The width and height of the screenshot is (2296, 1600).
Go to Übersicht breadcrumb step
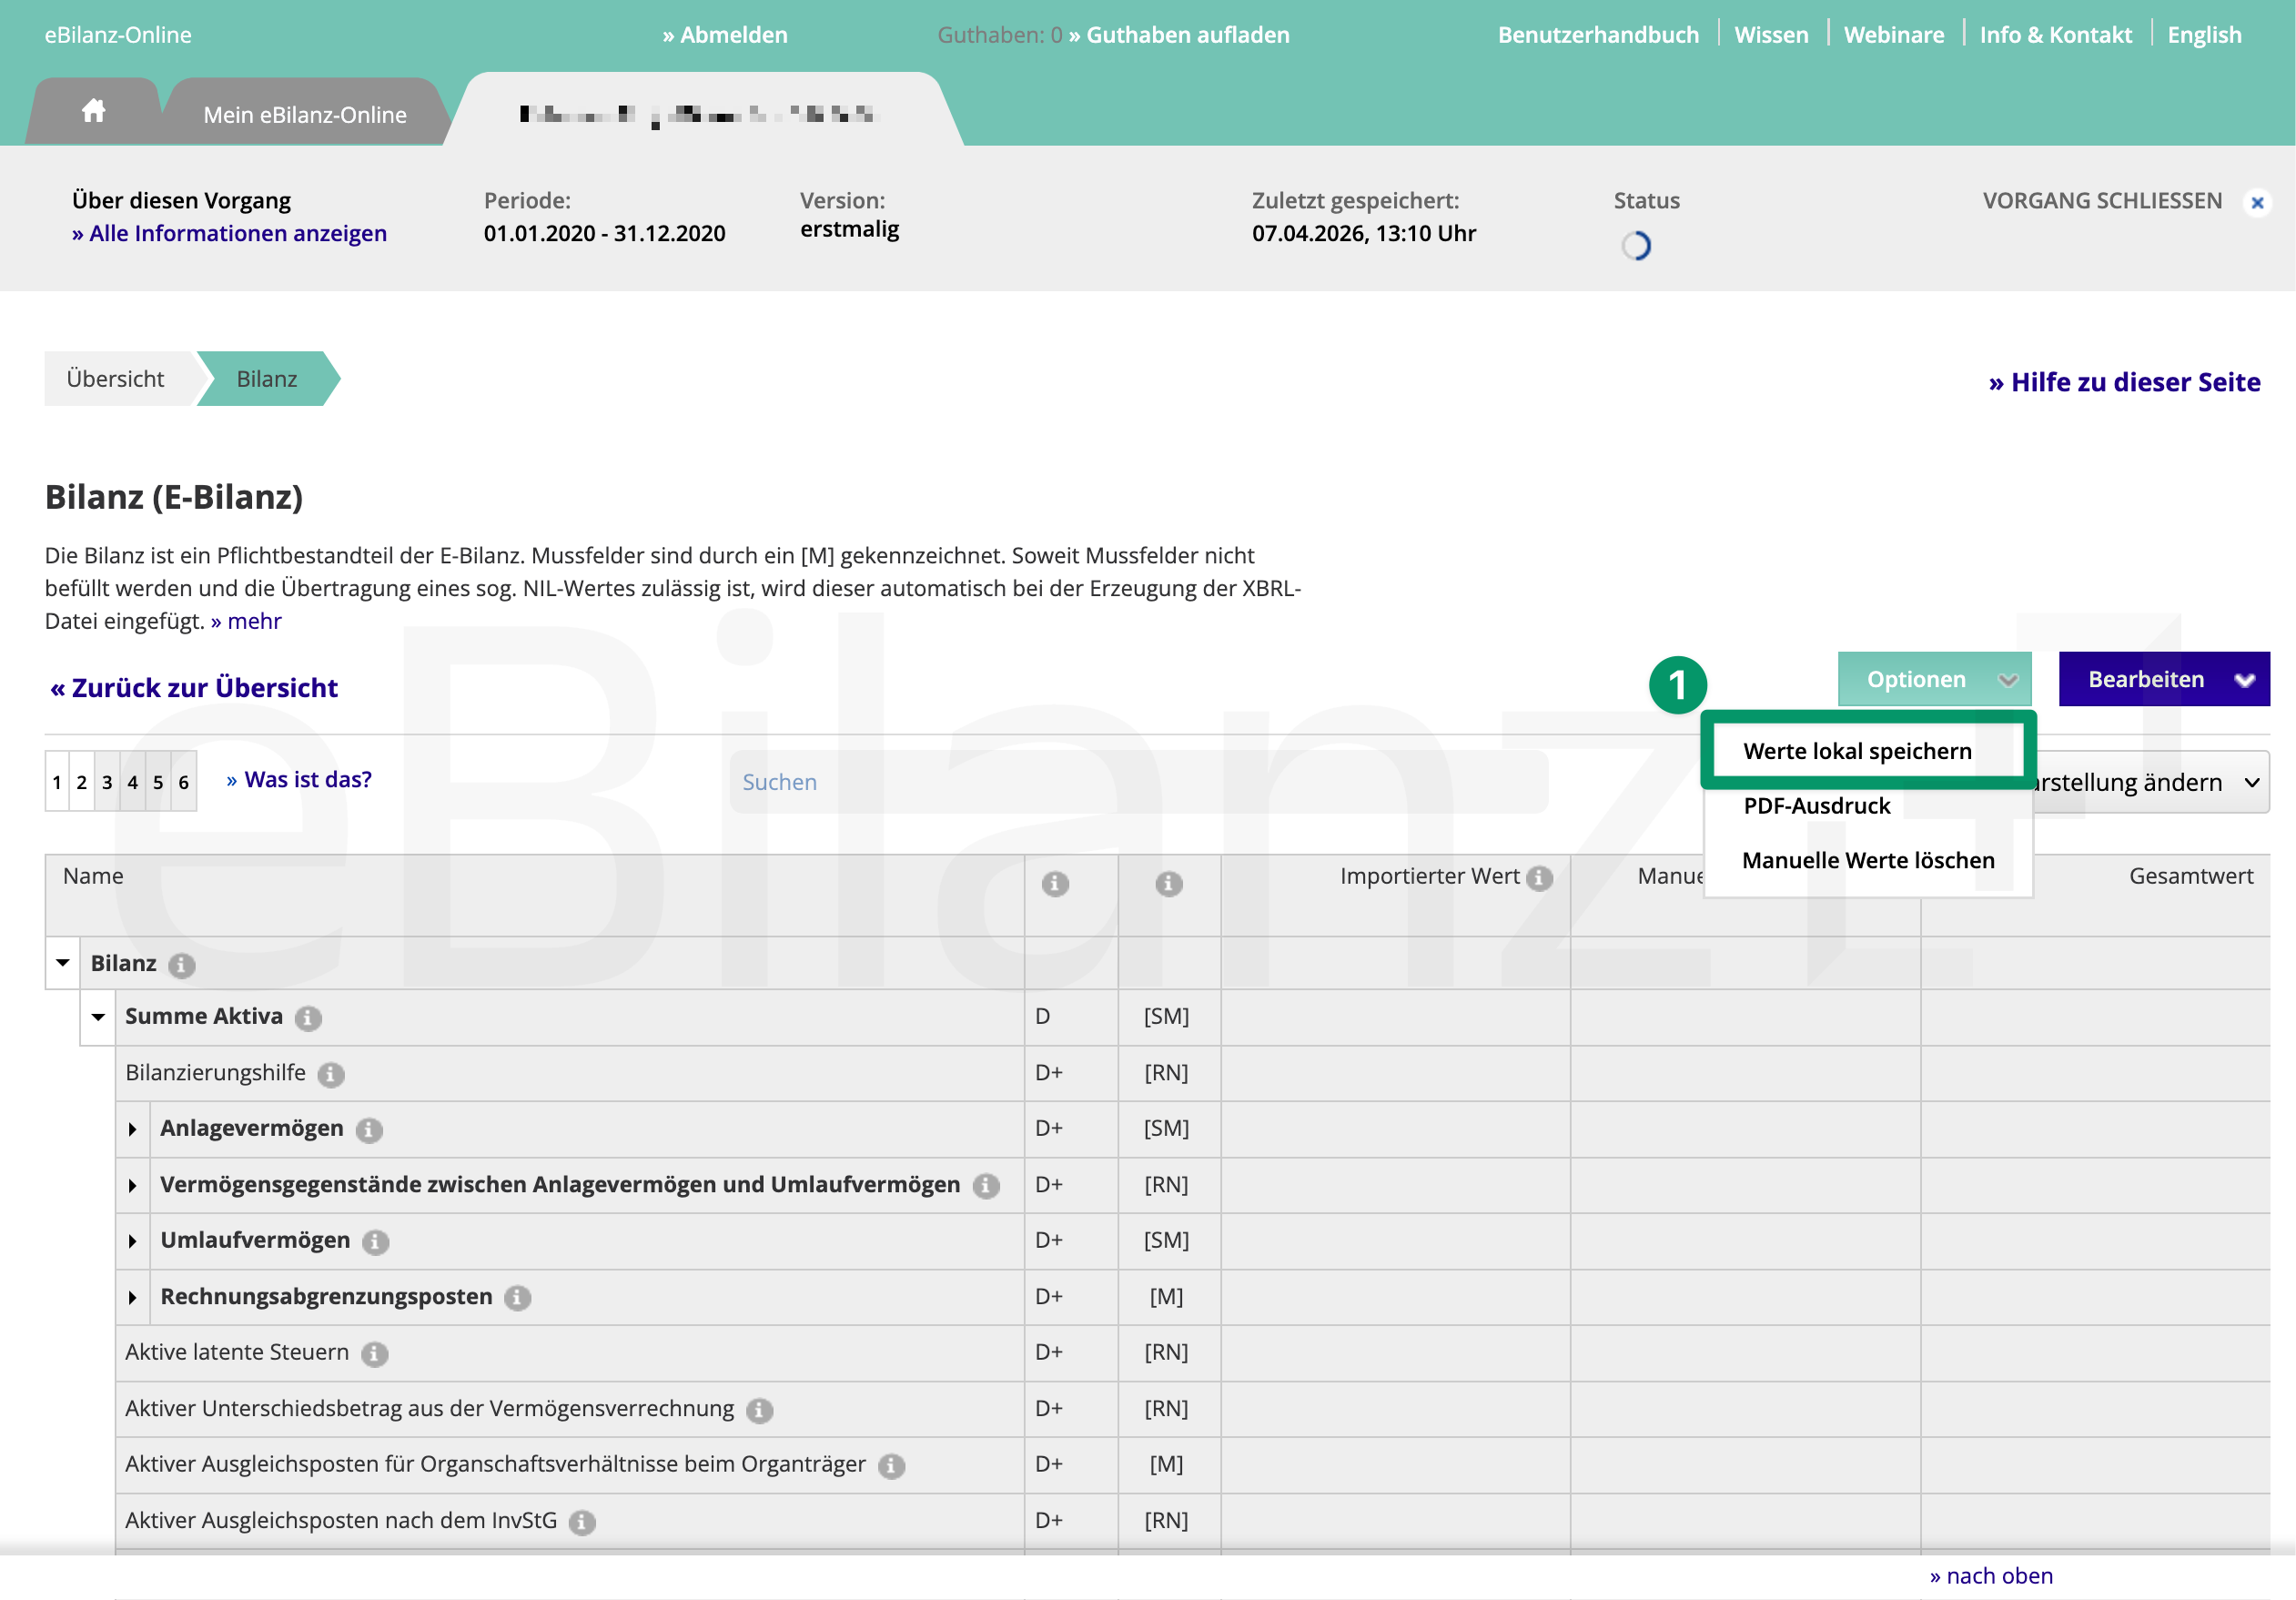click(115, 379)
